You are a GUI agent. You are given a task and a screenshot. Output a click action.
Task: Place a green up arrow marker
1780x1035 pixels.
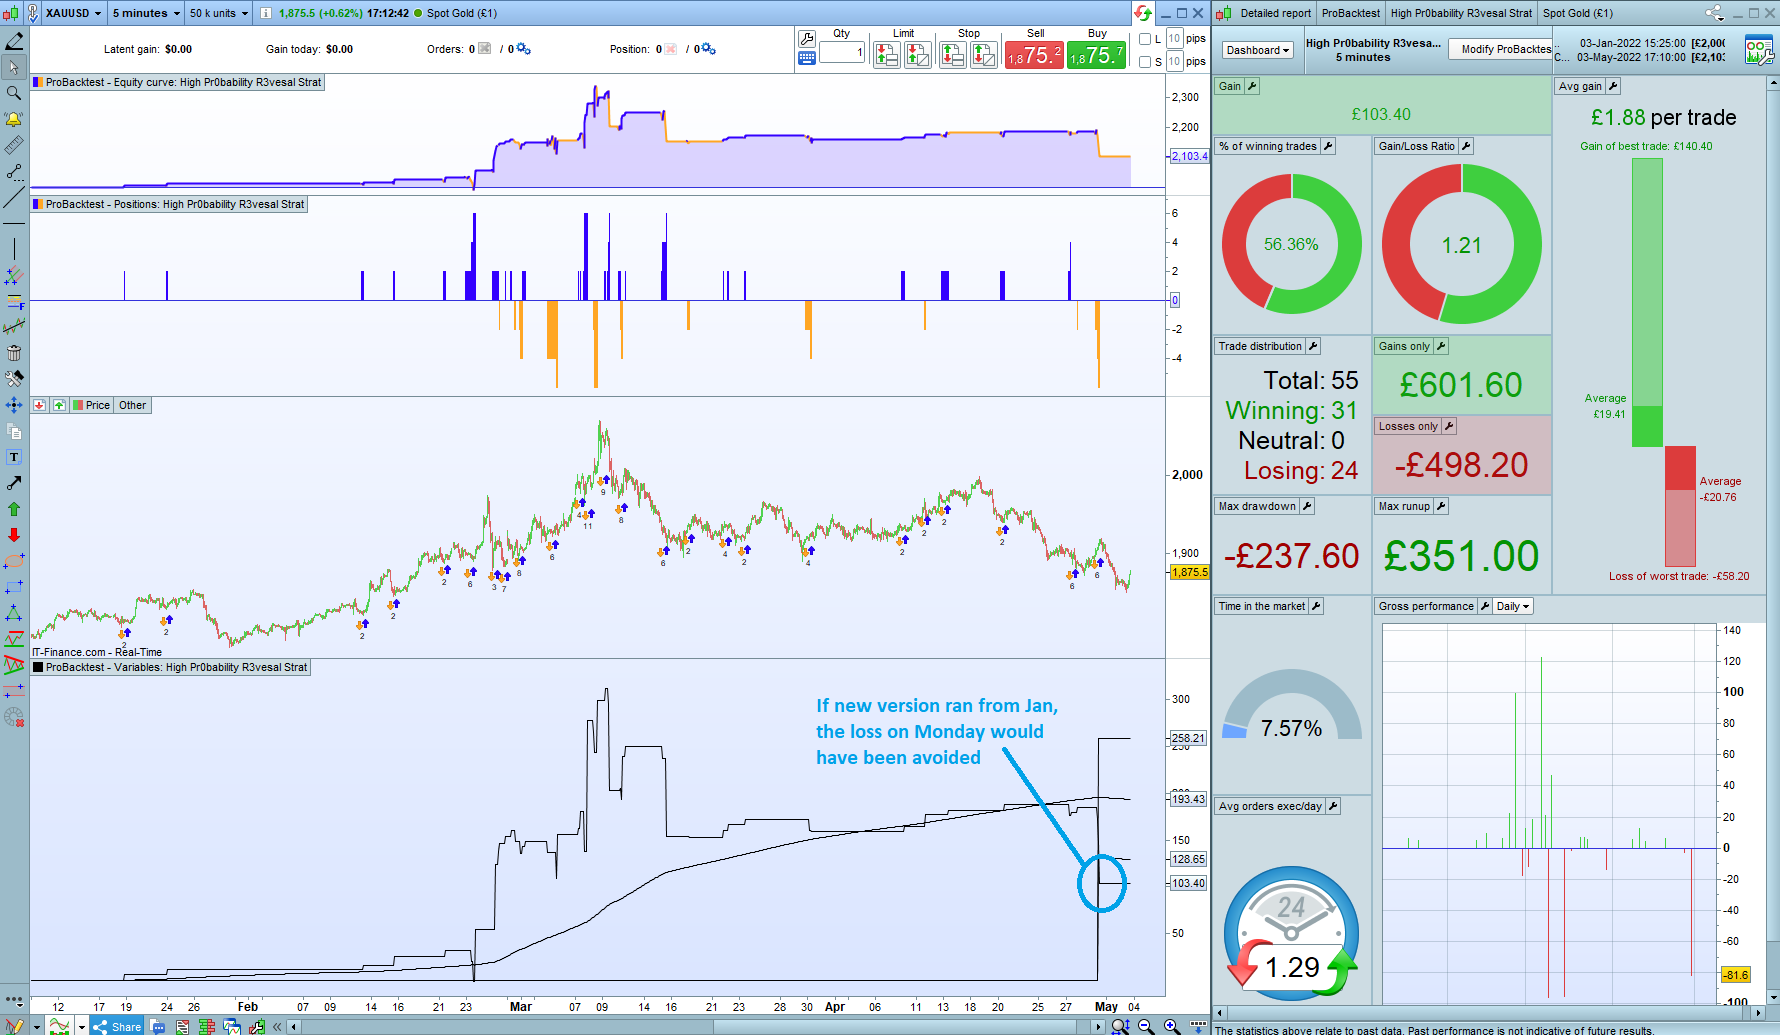(14, 509)
